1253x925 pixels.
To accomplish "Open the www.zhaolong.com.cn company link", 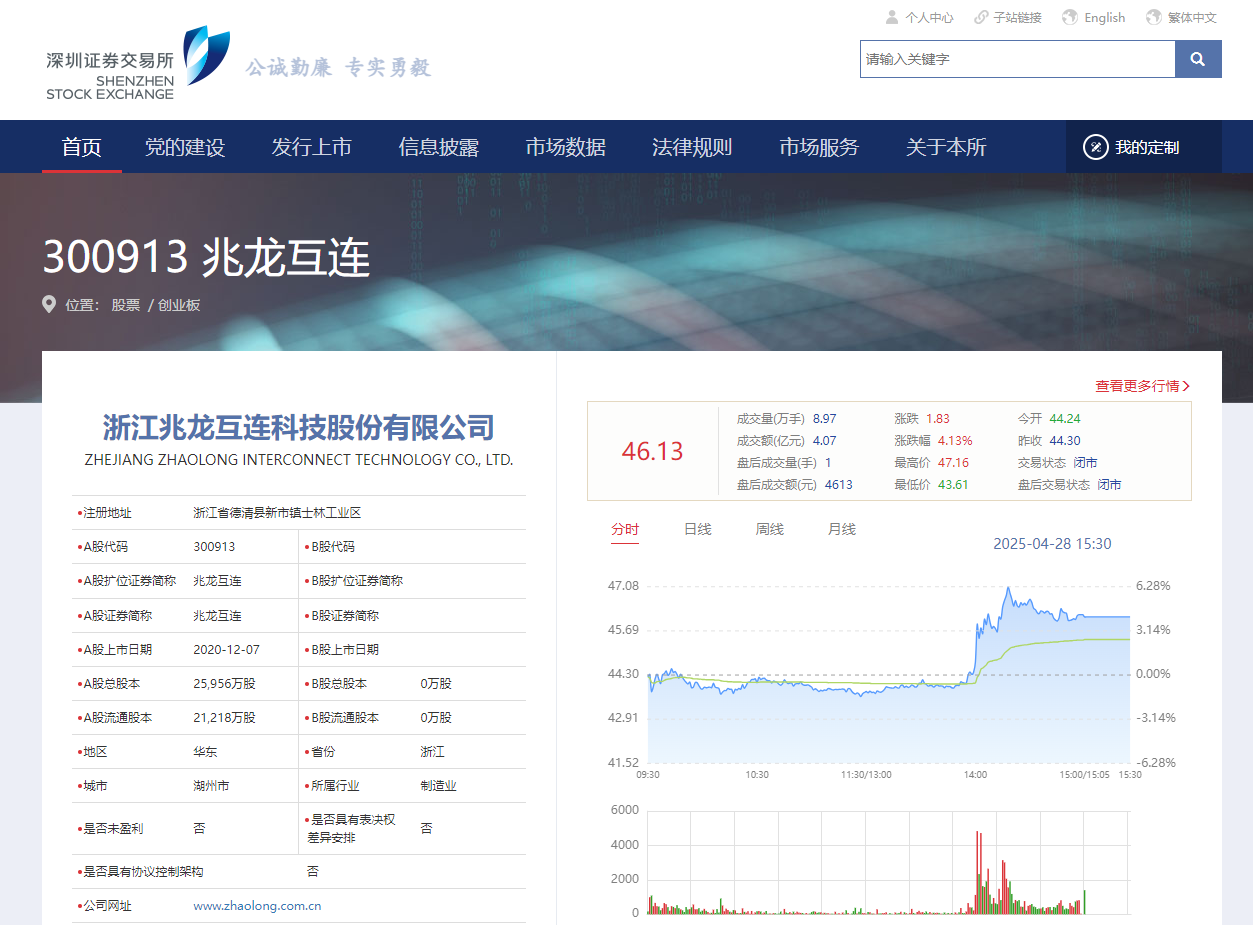I will 257,906.
